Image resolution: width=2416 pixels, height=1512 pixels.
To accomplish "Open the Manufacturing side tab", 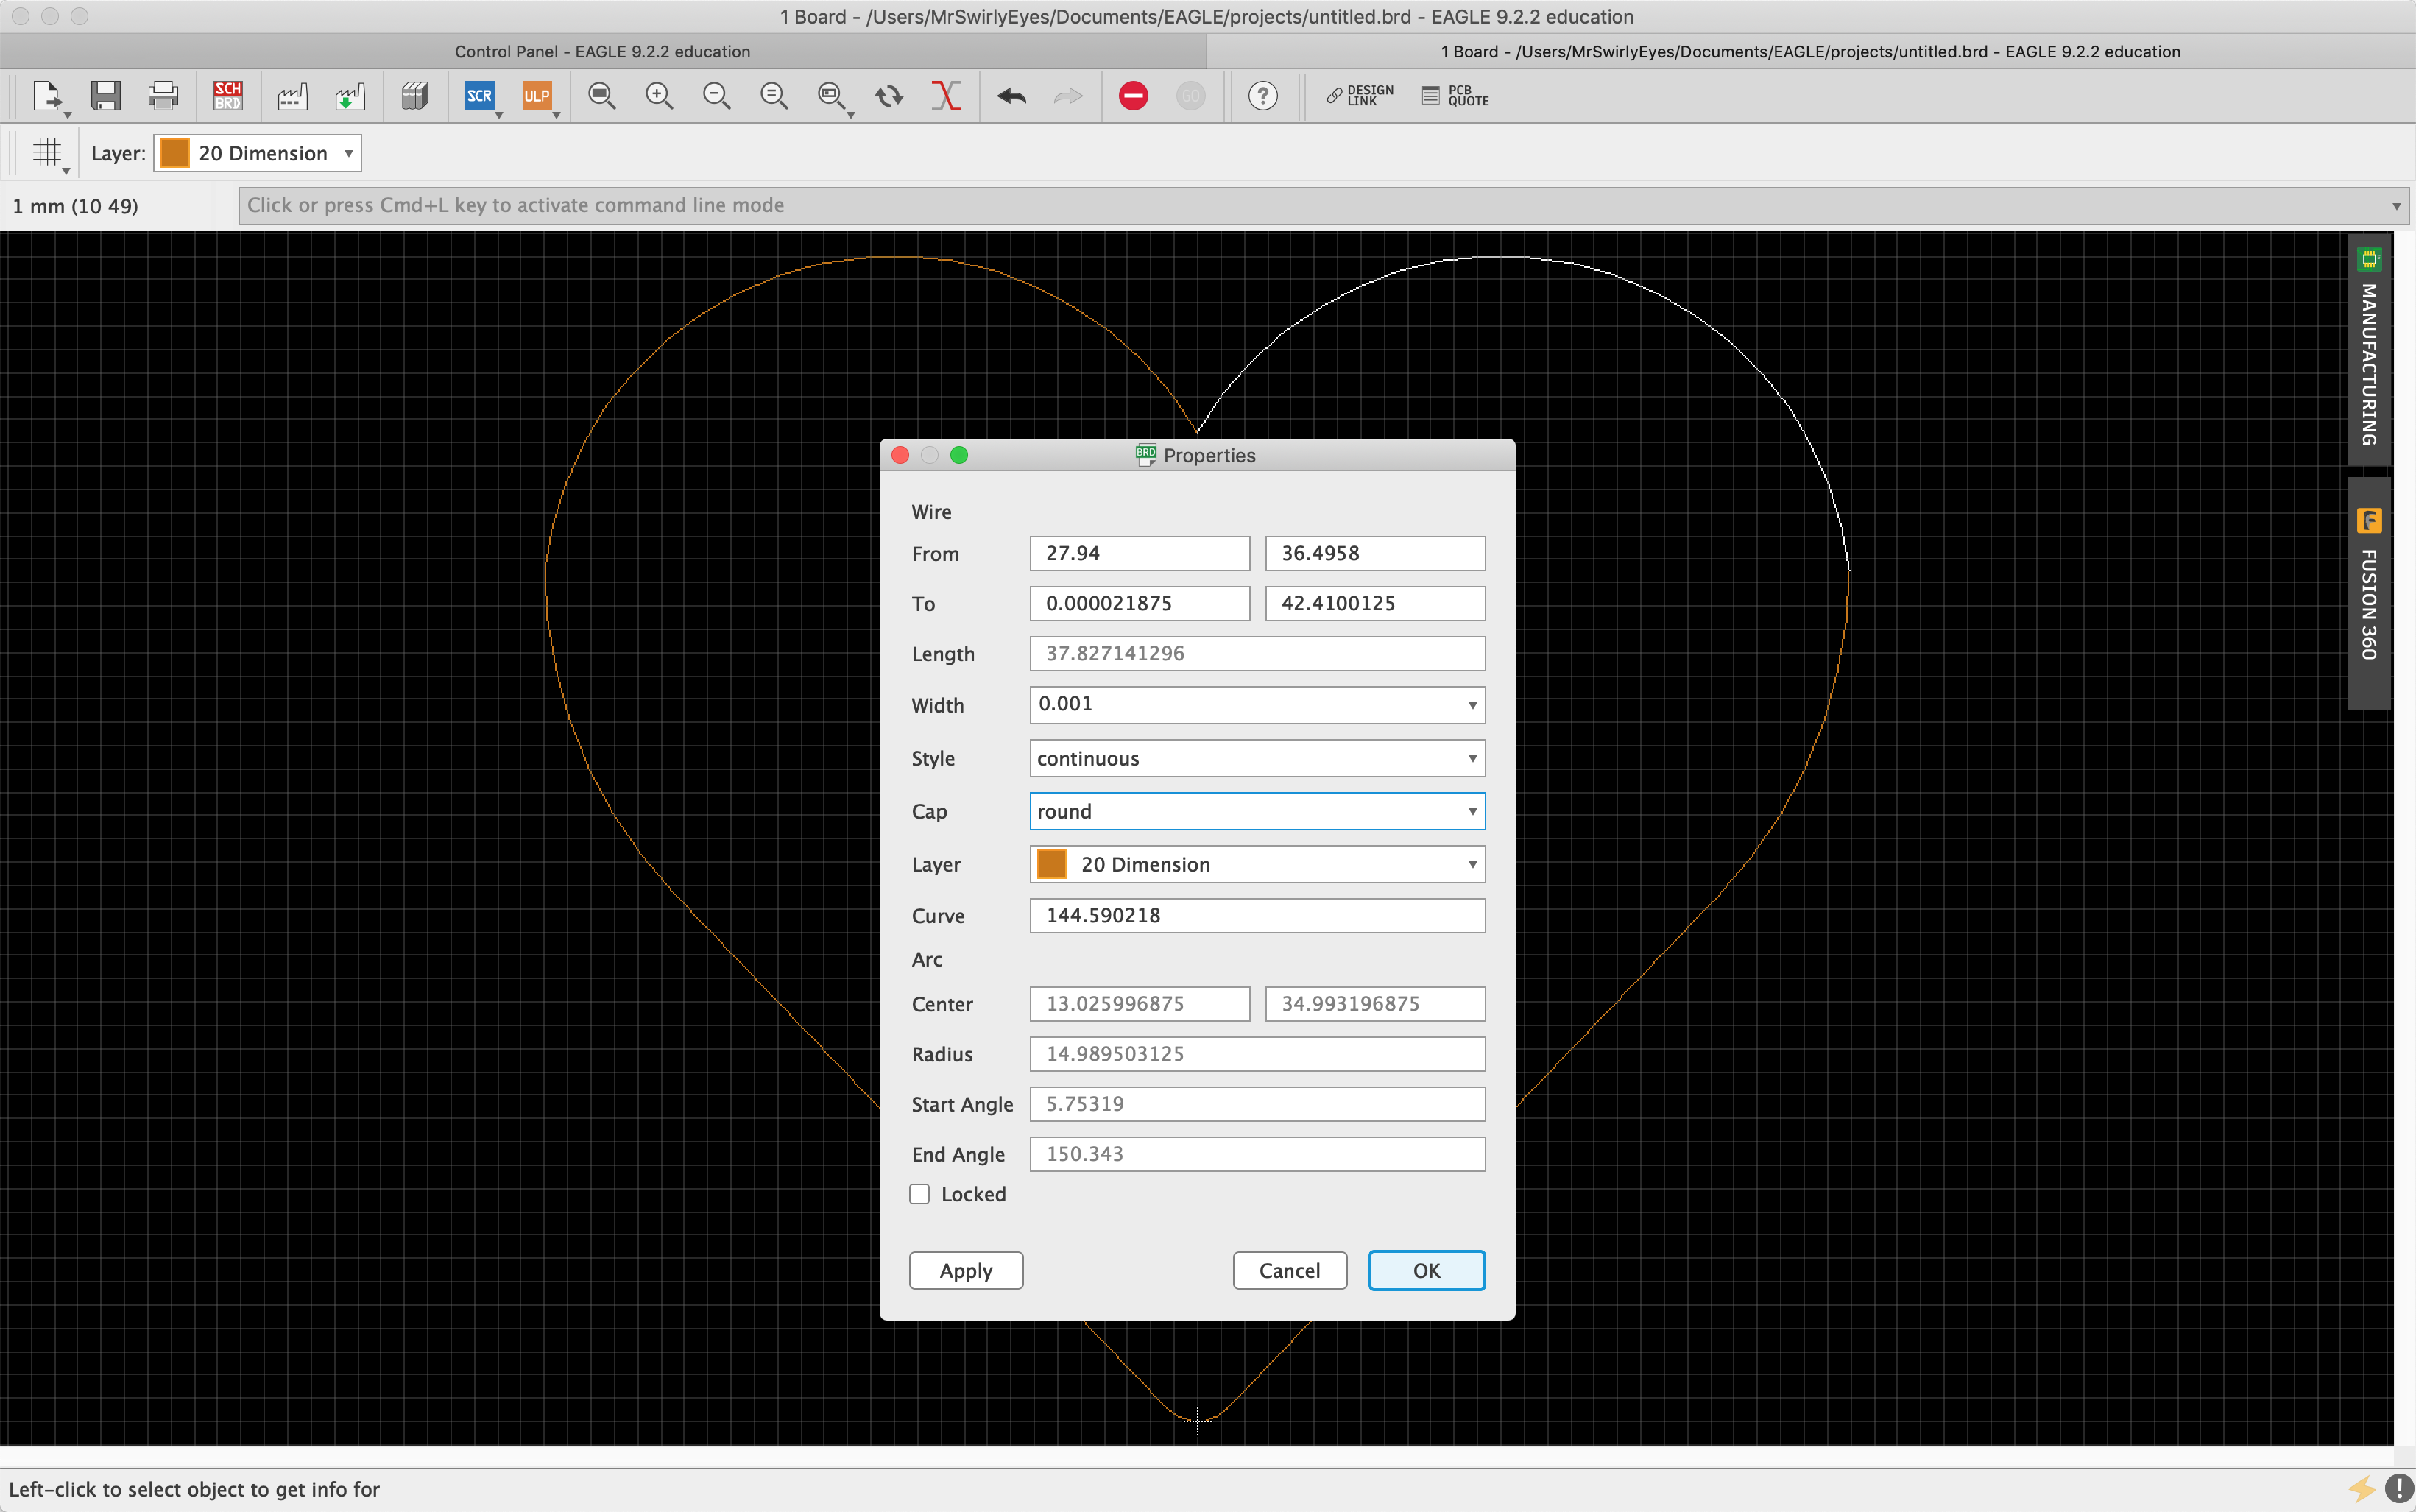I will click(2368, 350).
